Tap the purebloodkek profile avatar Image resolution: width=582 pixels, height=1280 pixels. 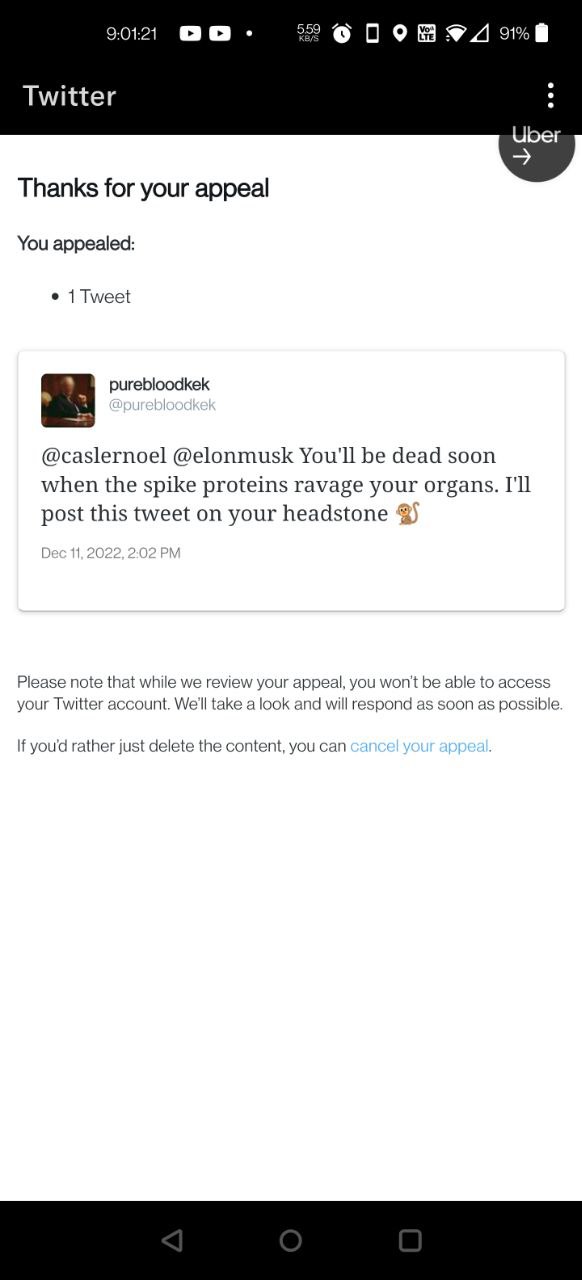[68, 400]
